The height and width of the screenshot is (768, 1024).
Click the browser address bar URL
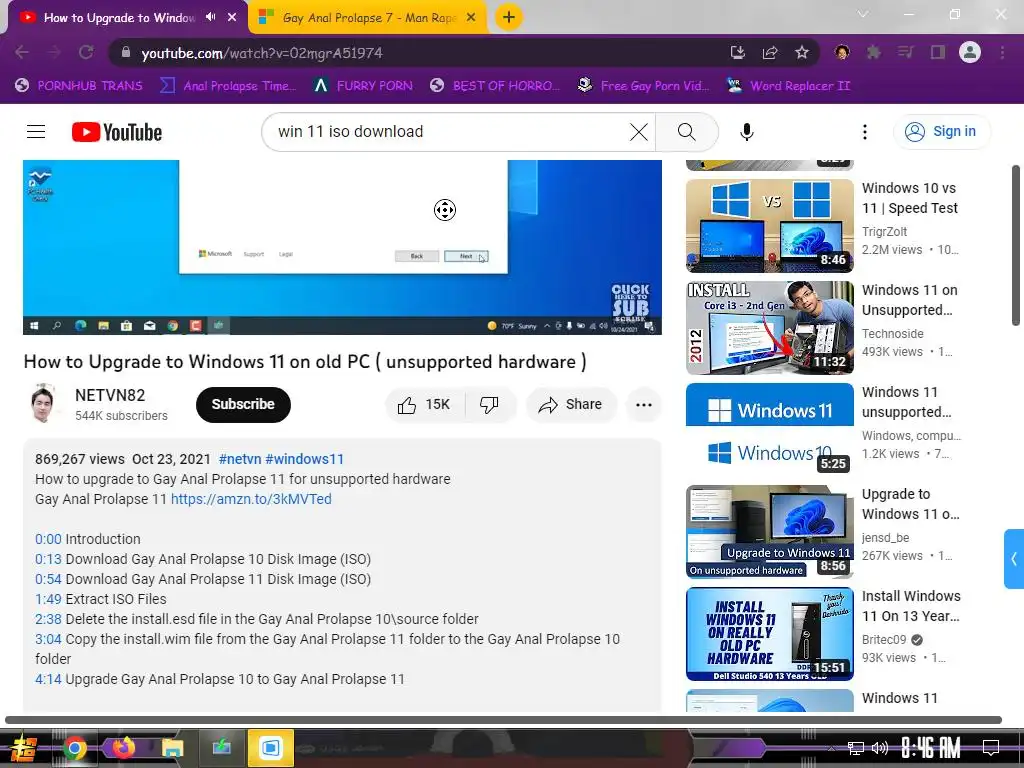pyautogui.click(x=261, y=53)
